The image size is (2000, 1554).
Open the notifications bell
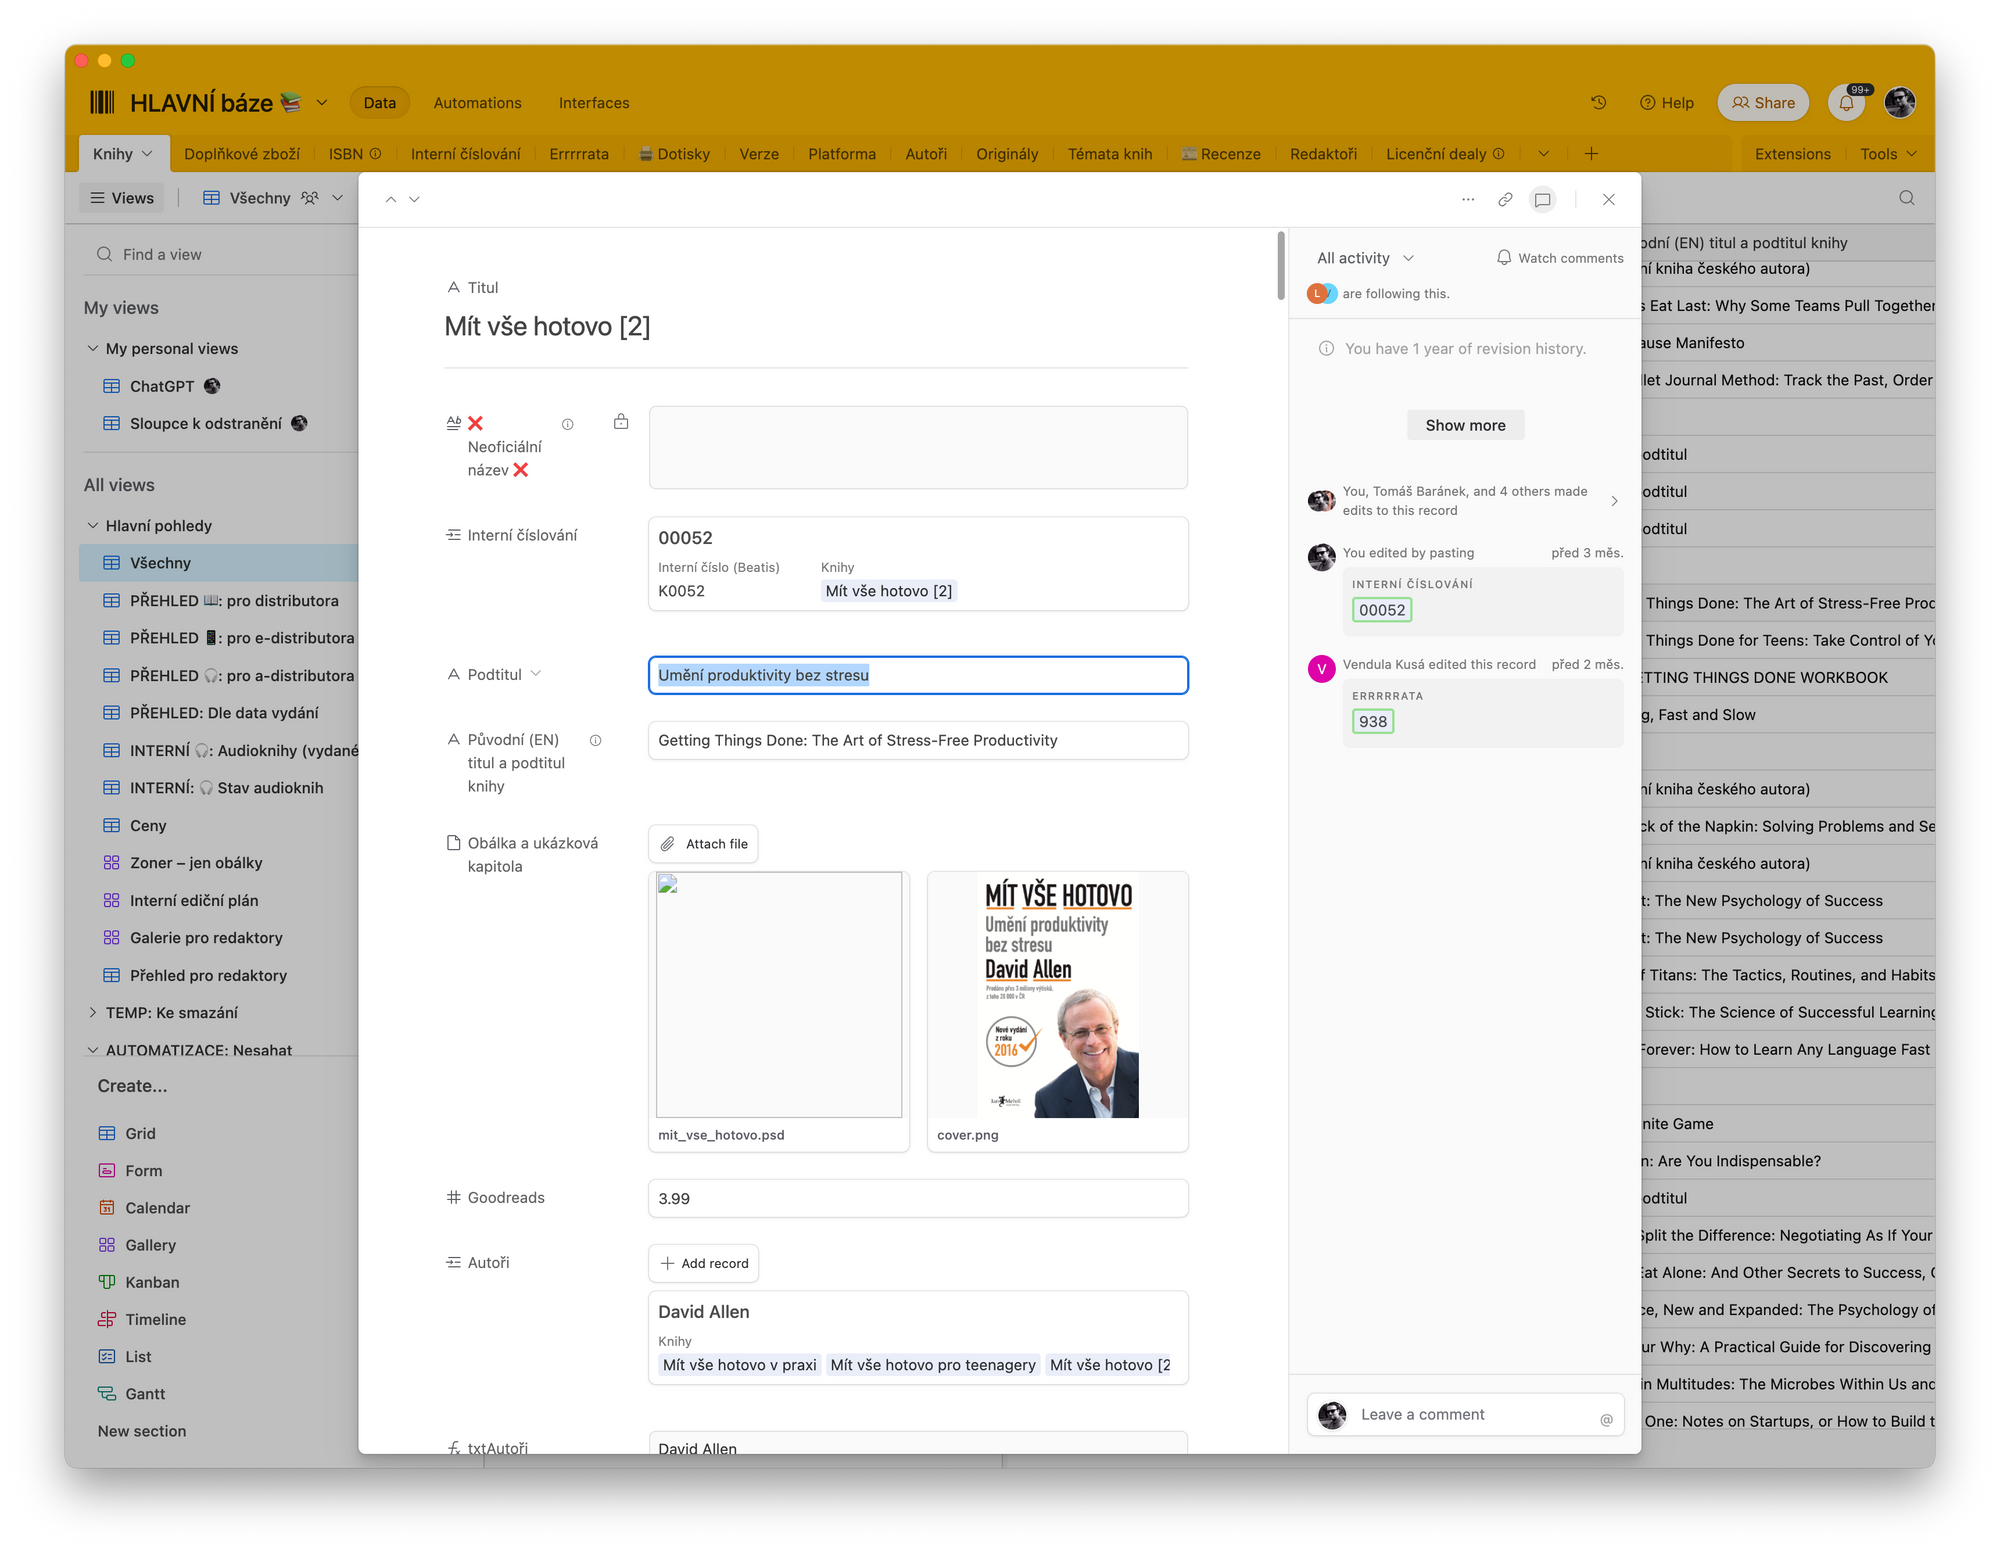(1846, 103)
